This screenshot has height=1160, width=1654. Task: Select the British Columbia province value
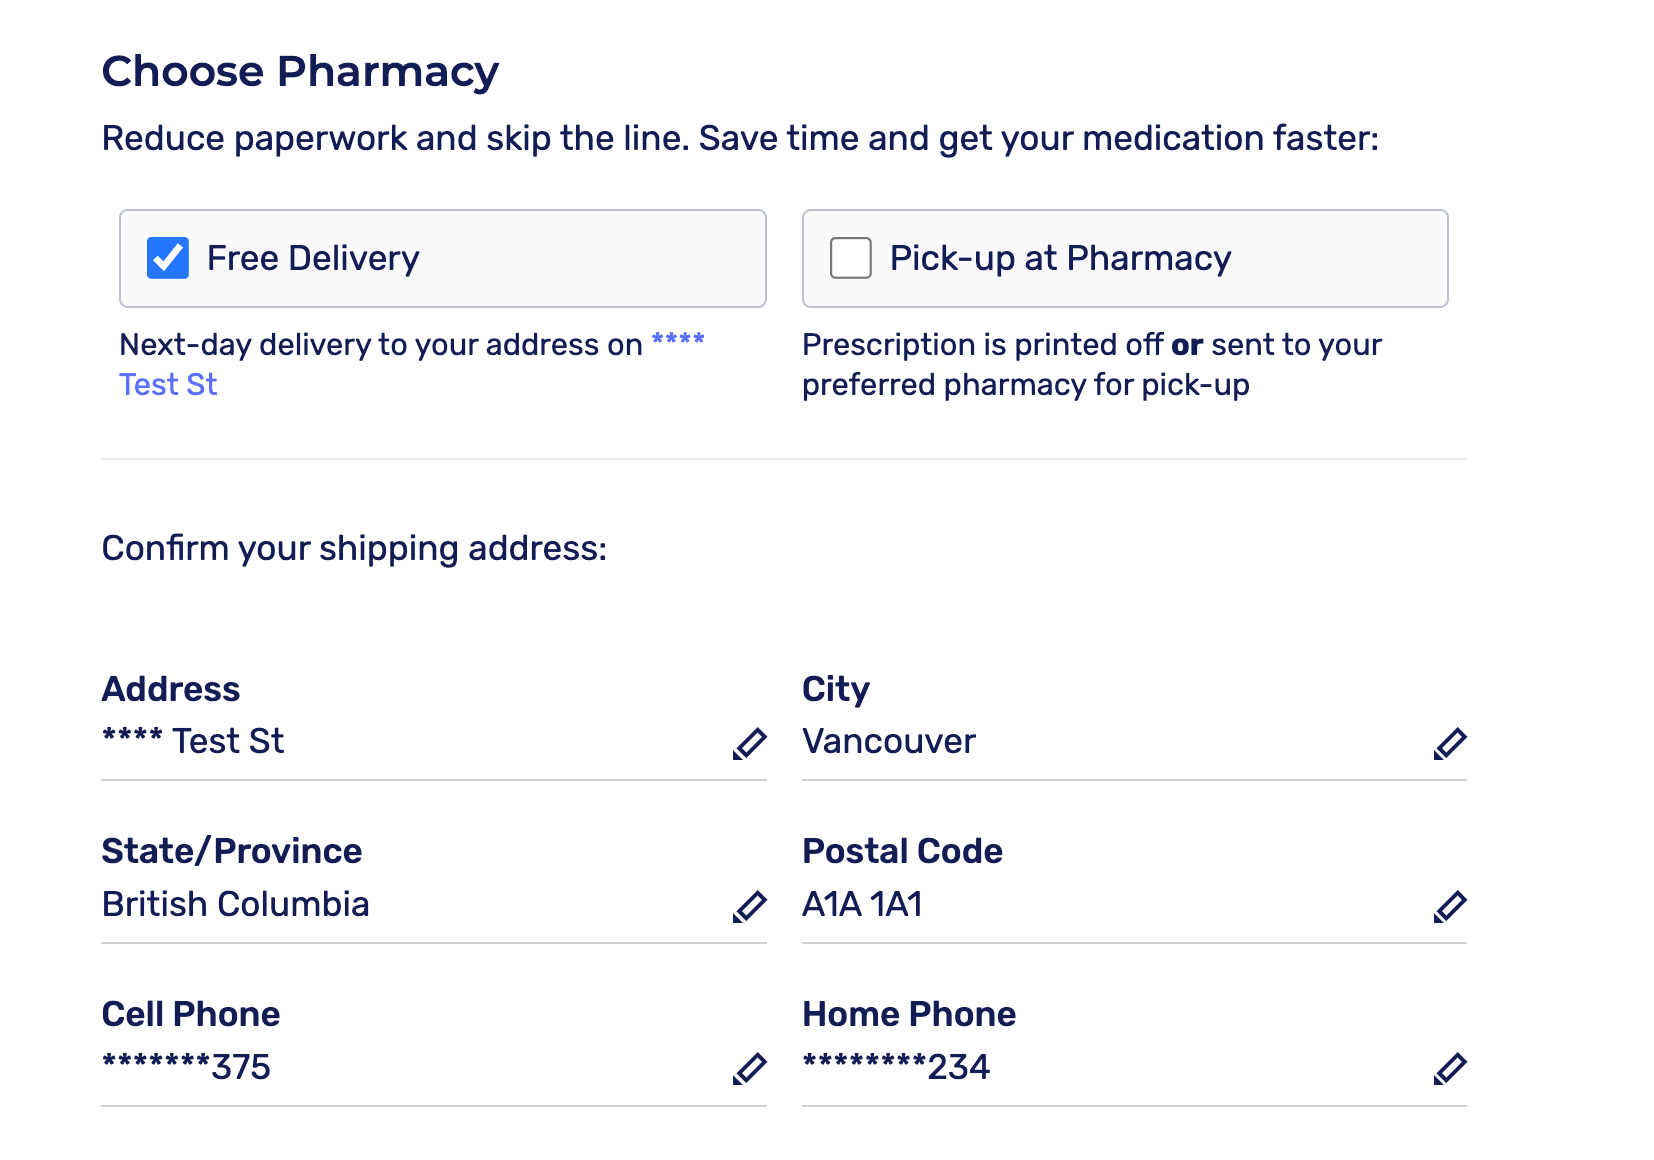236,905
